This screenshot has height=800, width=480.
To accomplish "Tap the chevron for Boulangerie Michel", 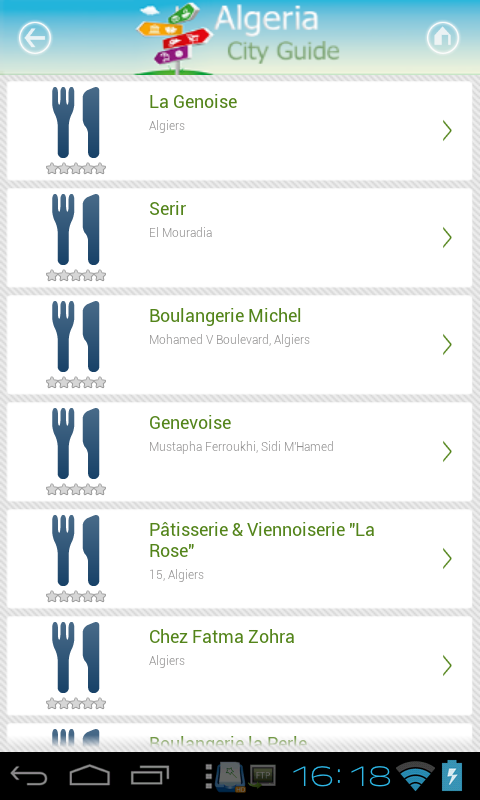I will (447, 345).
